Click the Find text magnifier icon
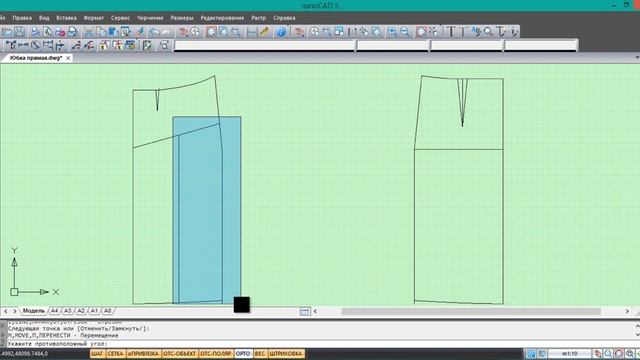Viewport: 640px width, 360px height. [488, 32]
